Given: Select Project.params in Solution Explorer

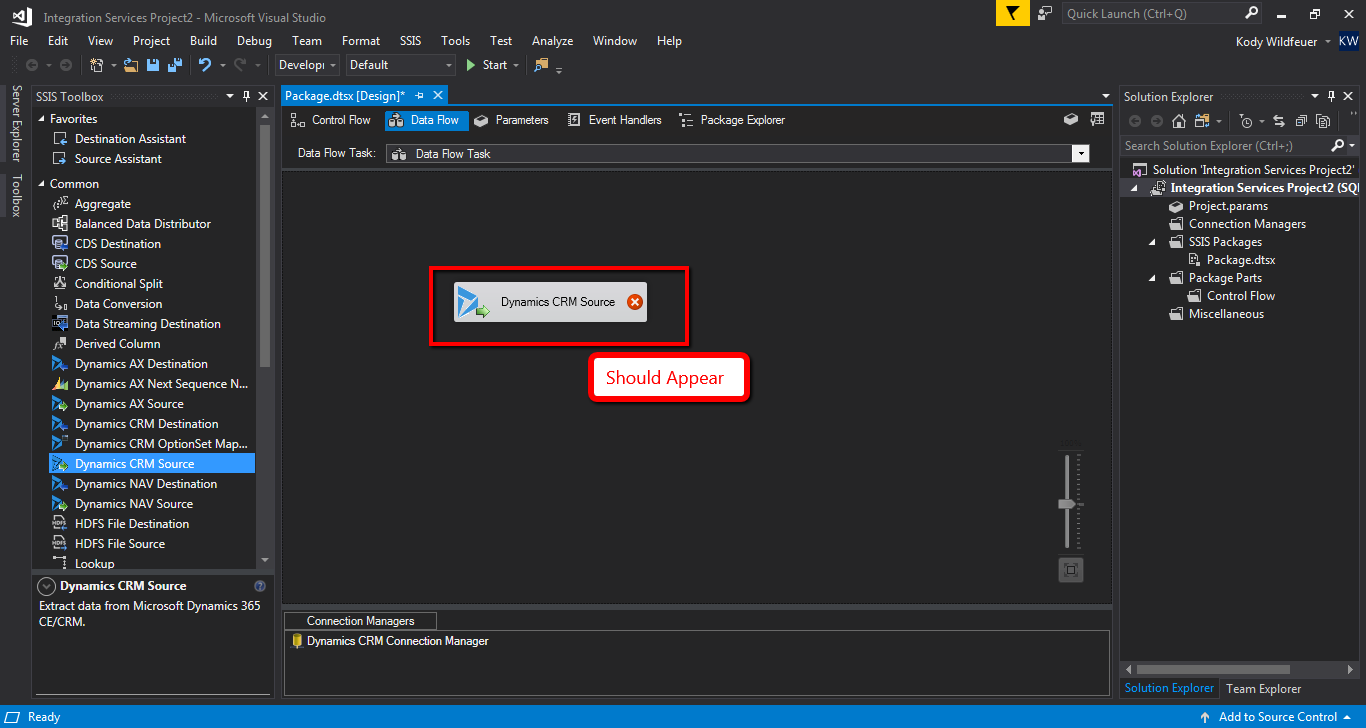Looking at the screenshot, I should tap(1228, 206).
